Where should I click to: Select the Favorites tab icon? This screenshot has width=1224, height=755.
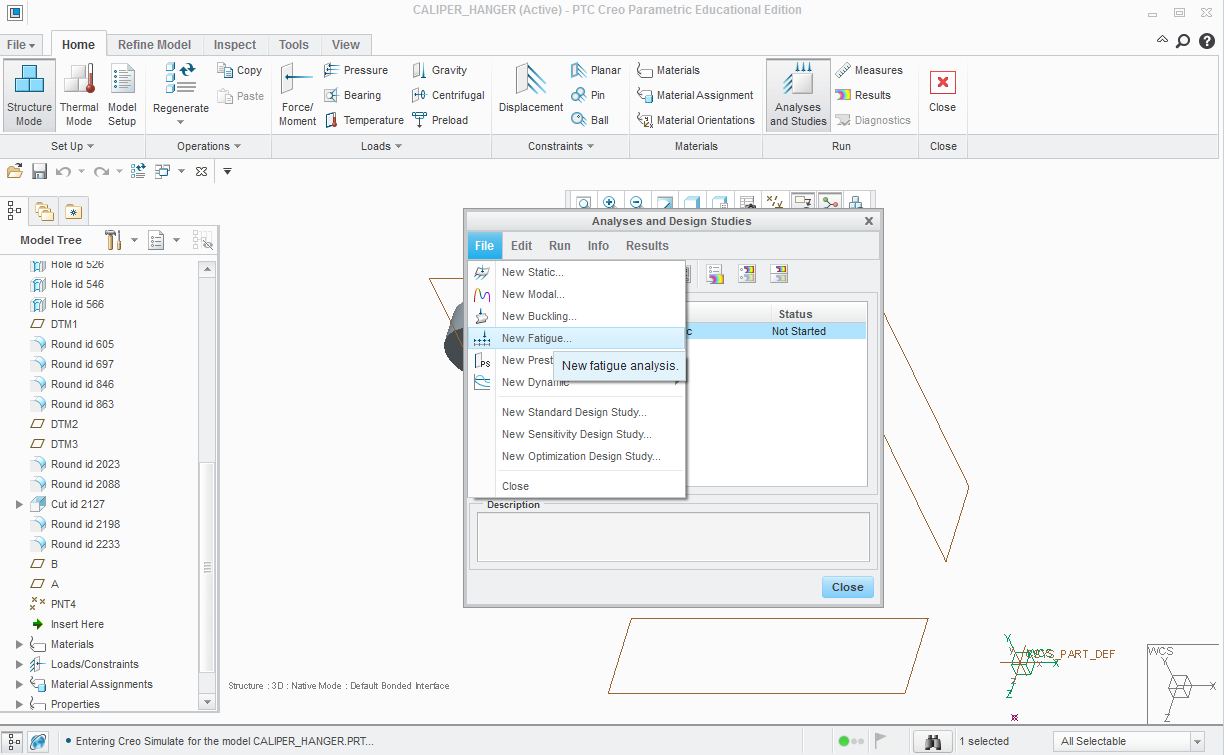73,211
